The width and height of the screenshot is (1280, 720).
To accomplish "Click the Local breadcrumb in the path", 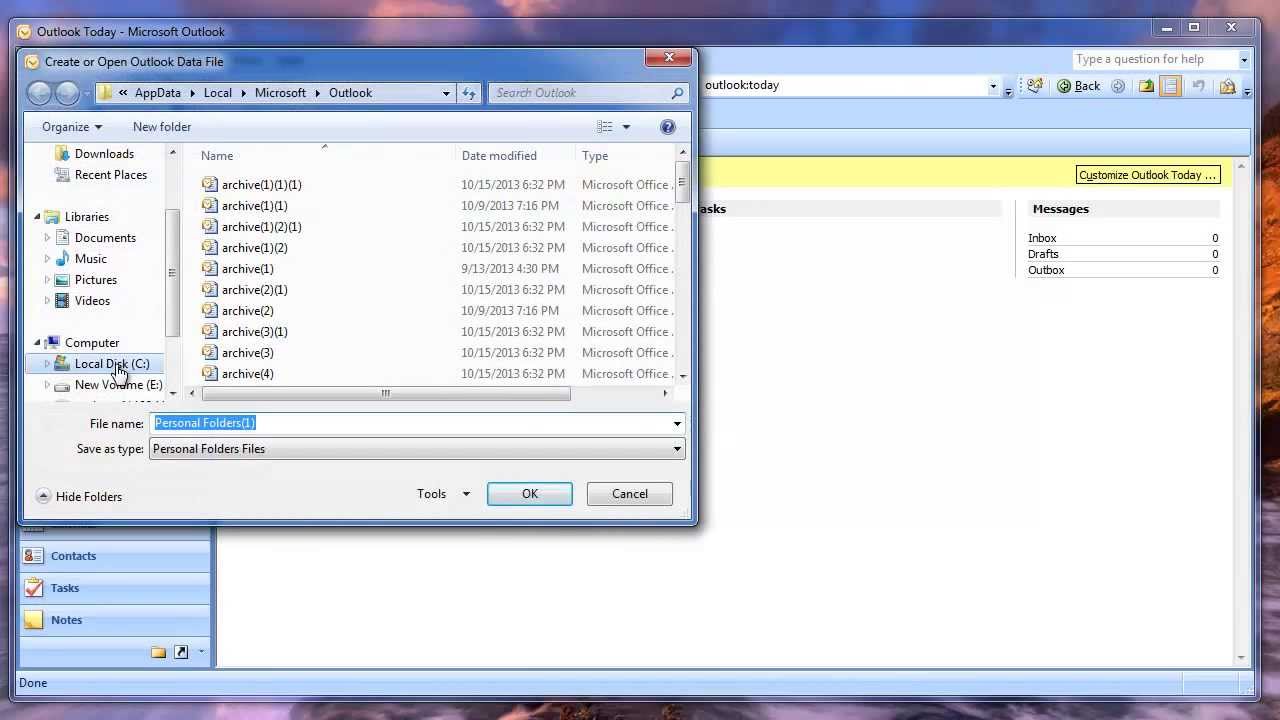I will point(218,93).
